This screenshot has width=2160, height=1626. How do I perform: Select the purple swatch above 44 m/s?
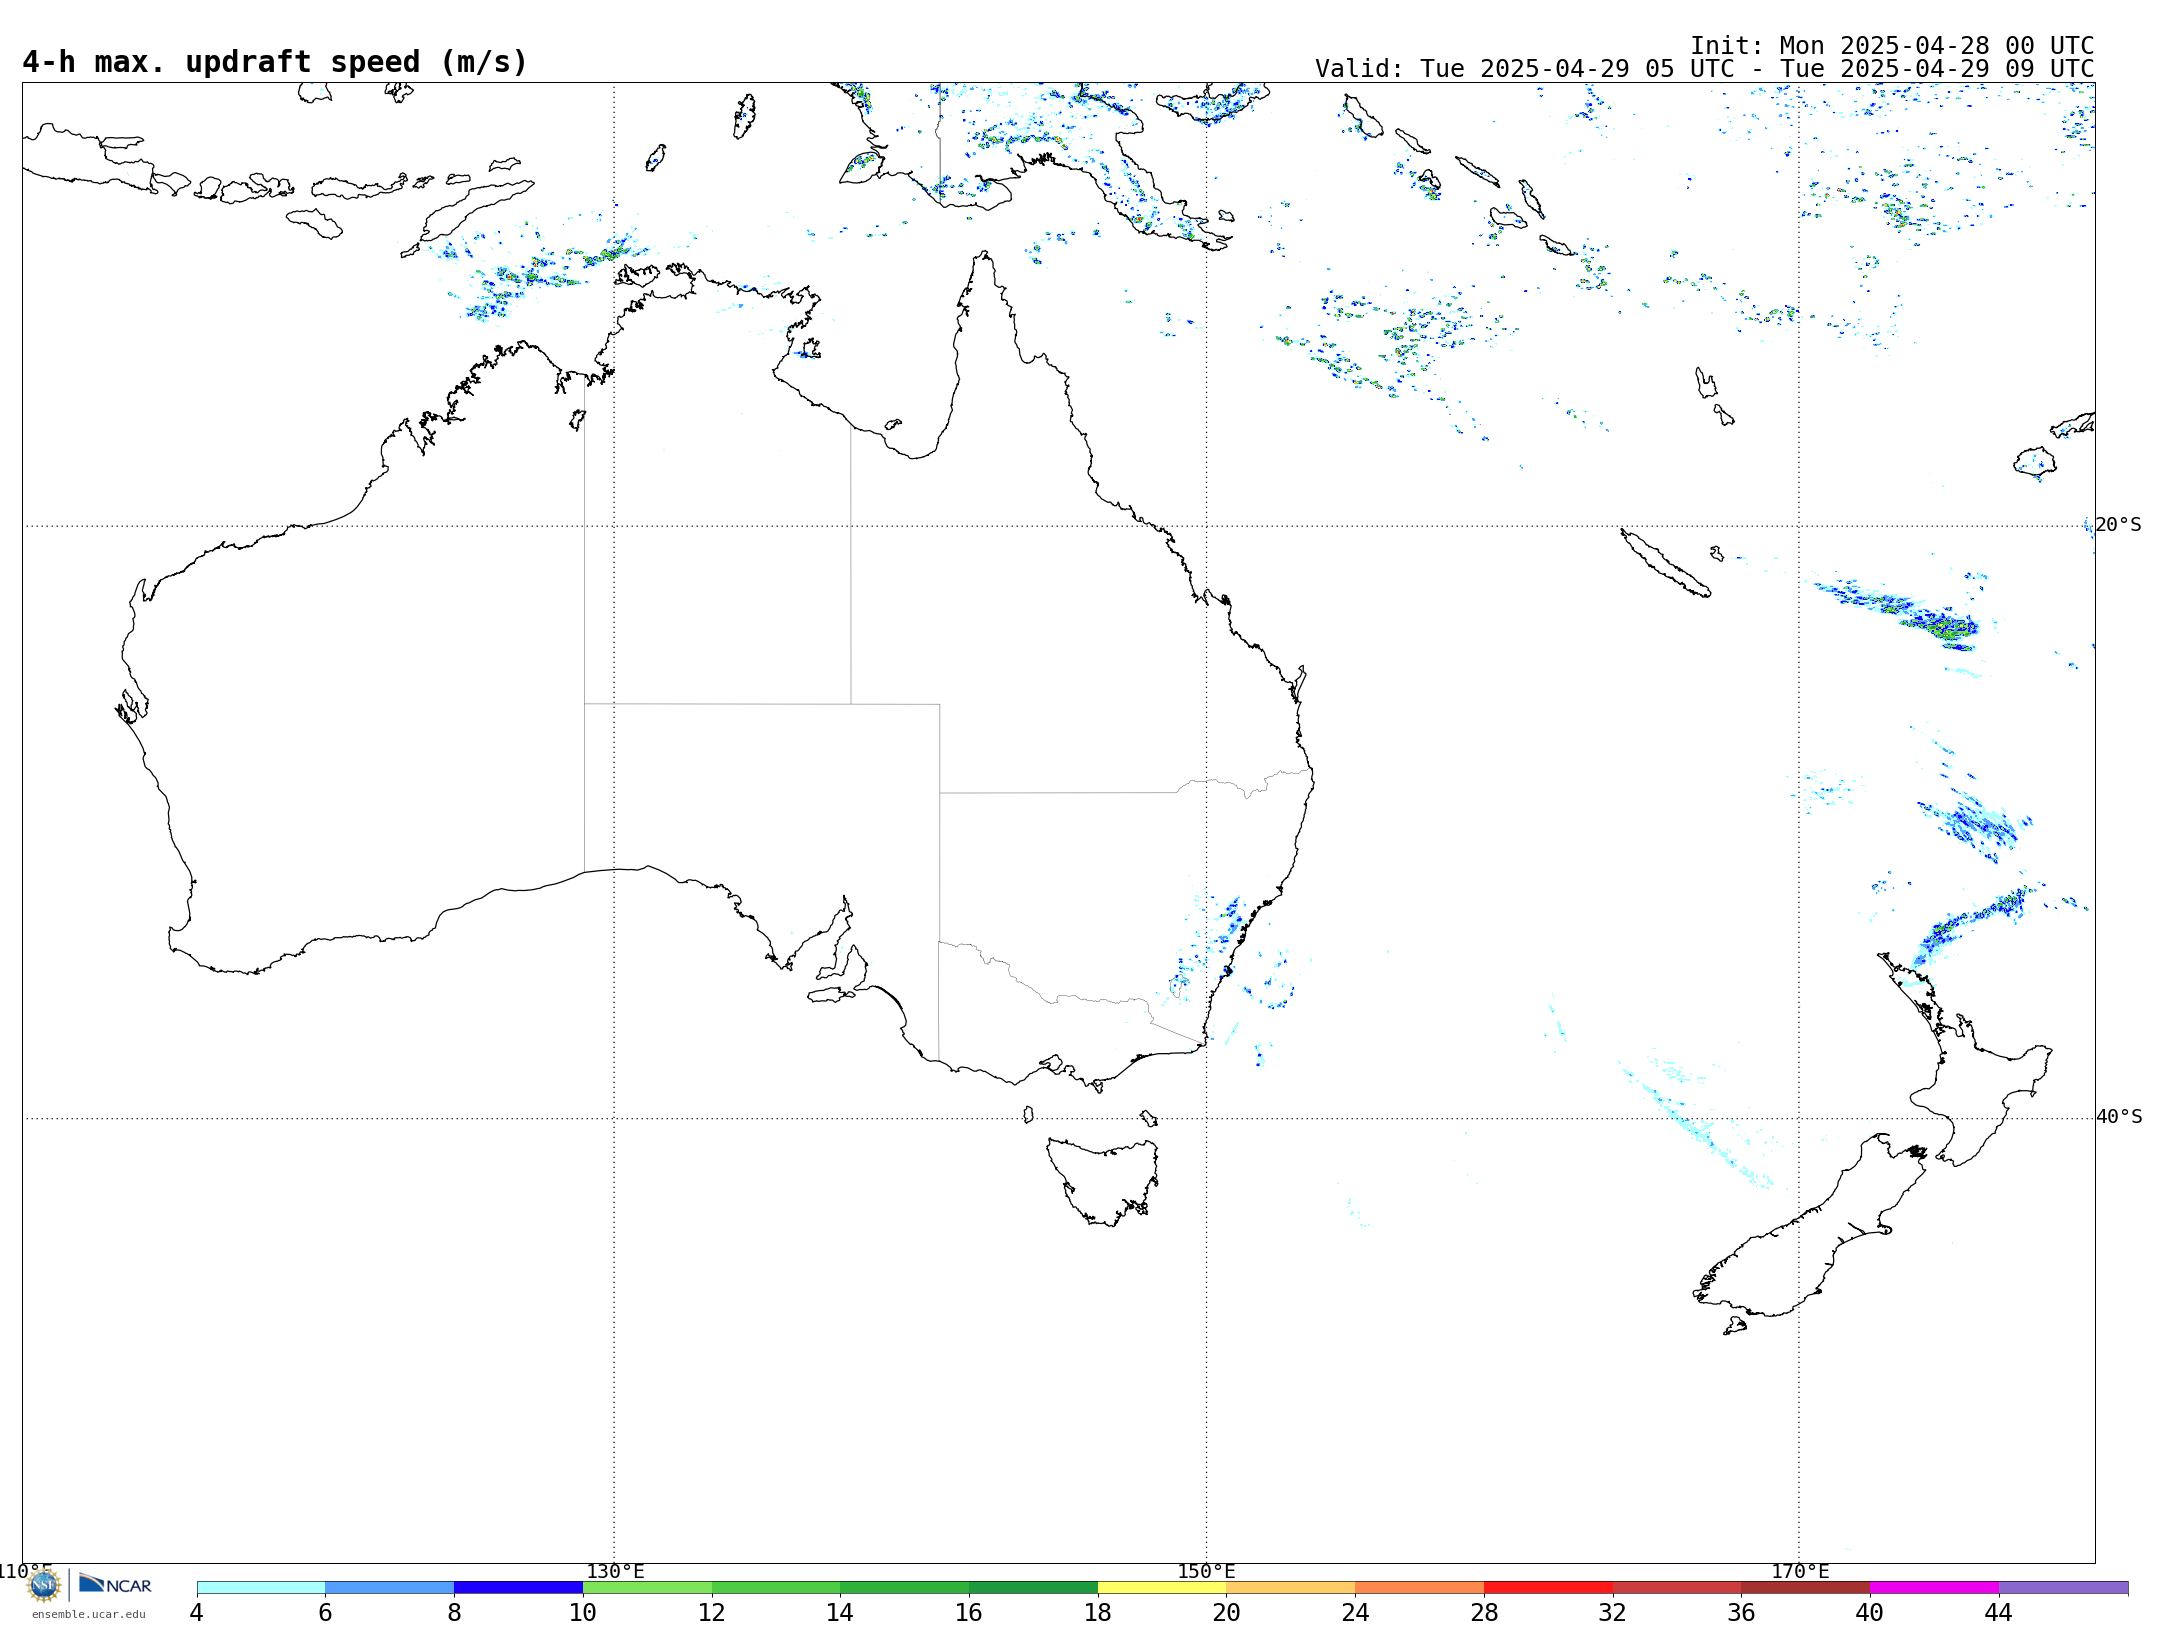pyautogui.click(x=2063, y=1588)
